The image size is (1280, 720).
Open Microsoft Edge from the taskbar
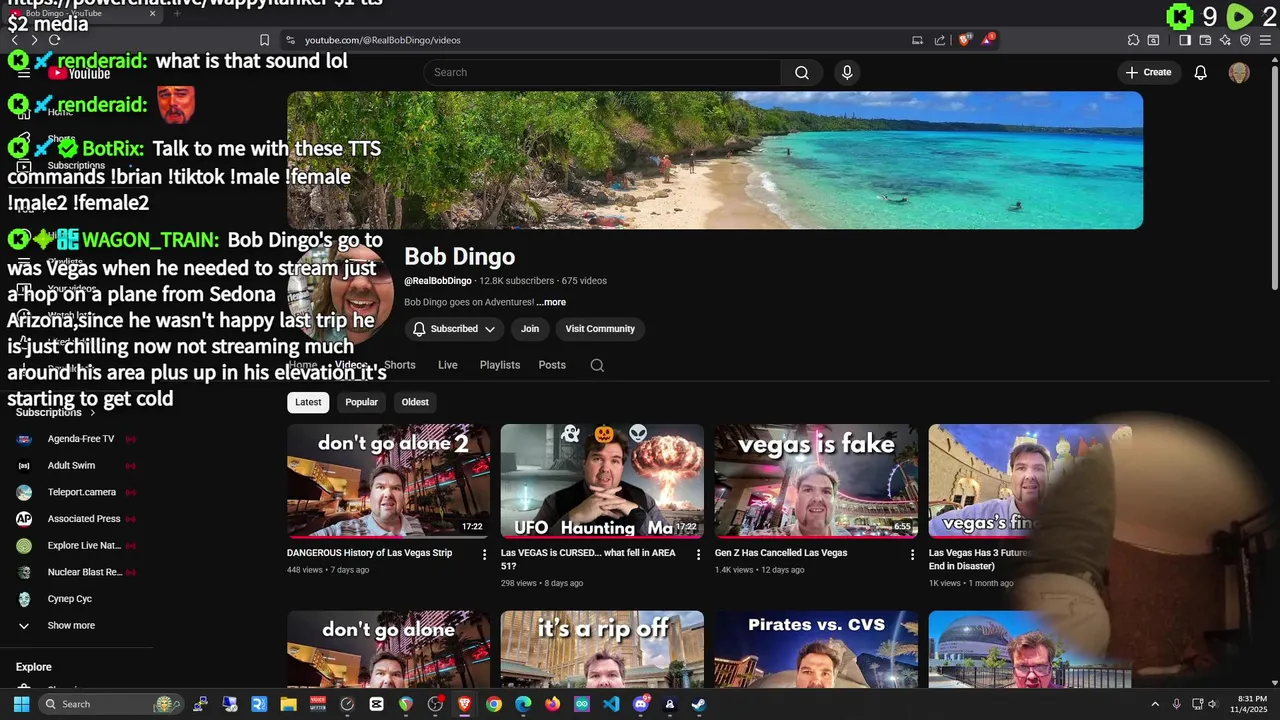click(523, 704)
